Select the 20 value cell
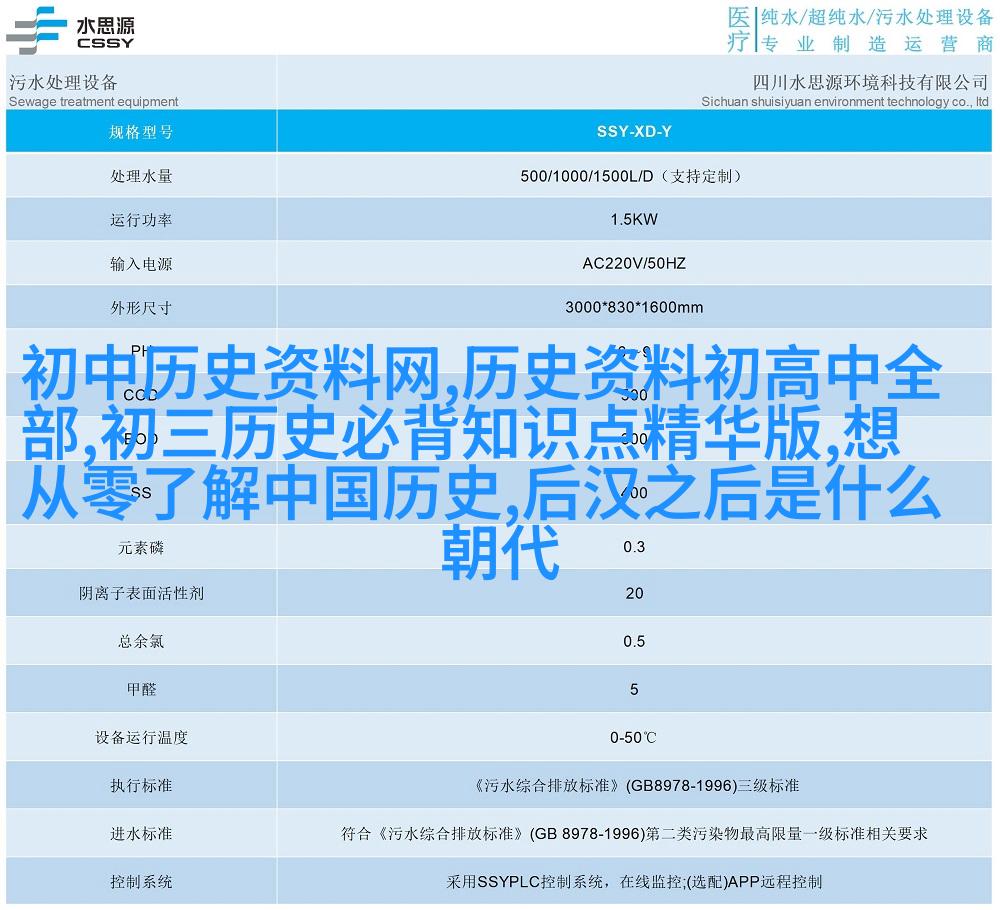This screenshot has height=910, width=1000. [x=635, y=593]
